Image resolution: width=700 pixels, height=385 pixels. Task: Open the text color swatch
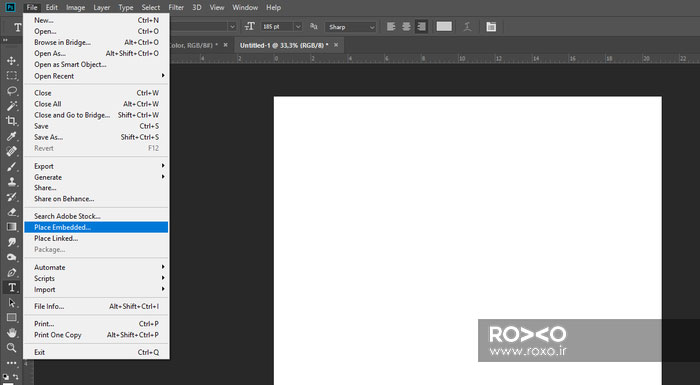coord(444,27)
